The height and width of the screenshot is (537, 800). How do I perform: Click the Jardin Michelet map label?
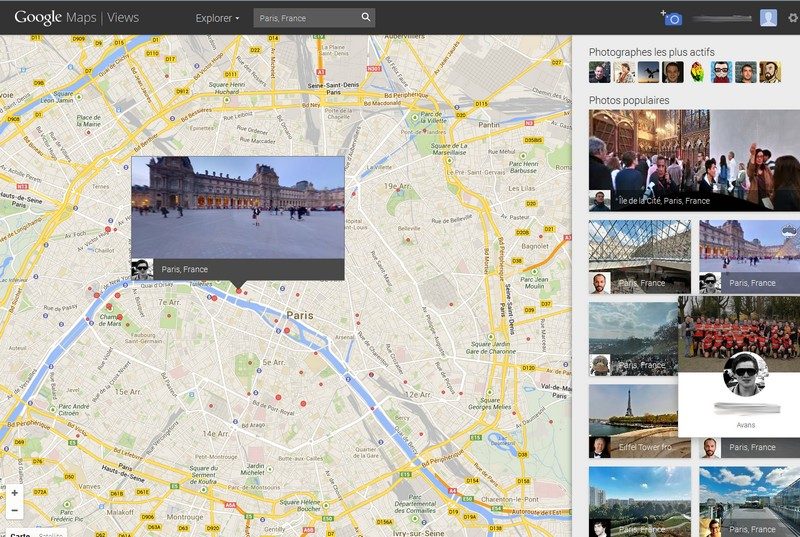click(253, 469)
